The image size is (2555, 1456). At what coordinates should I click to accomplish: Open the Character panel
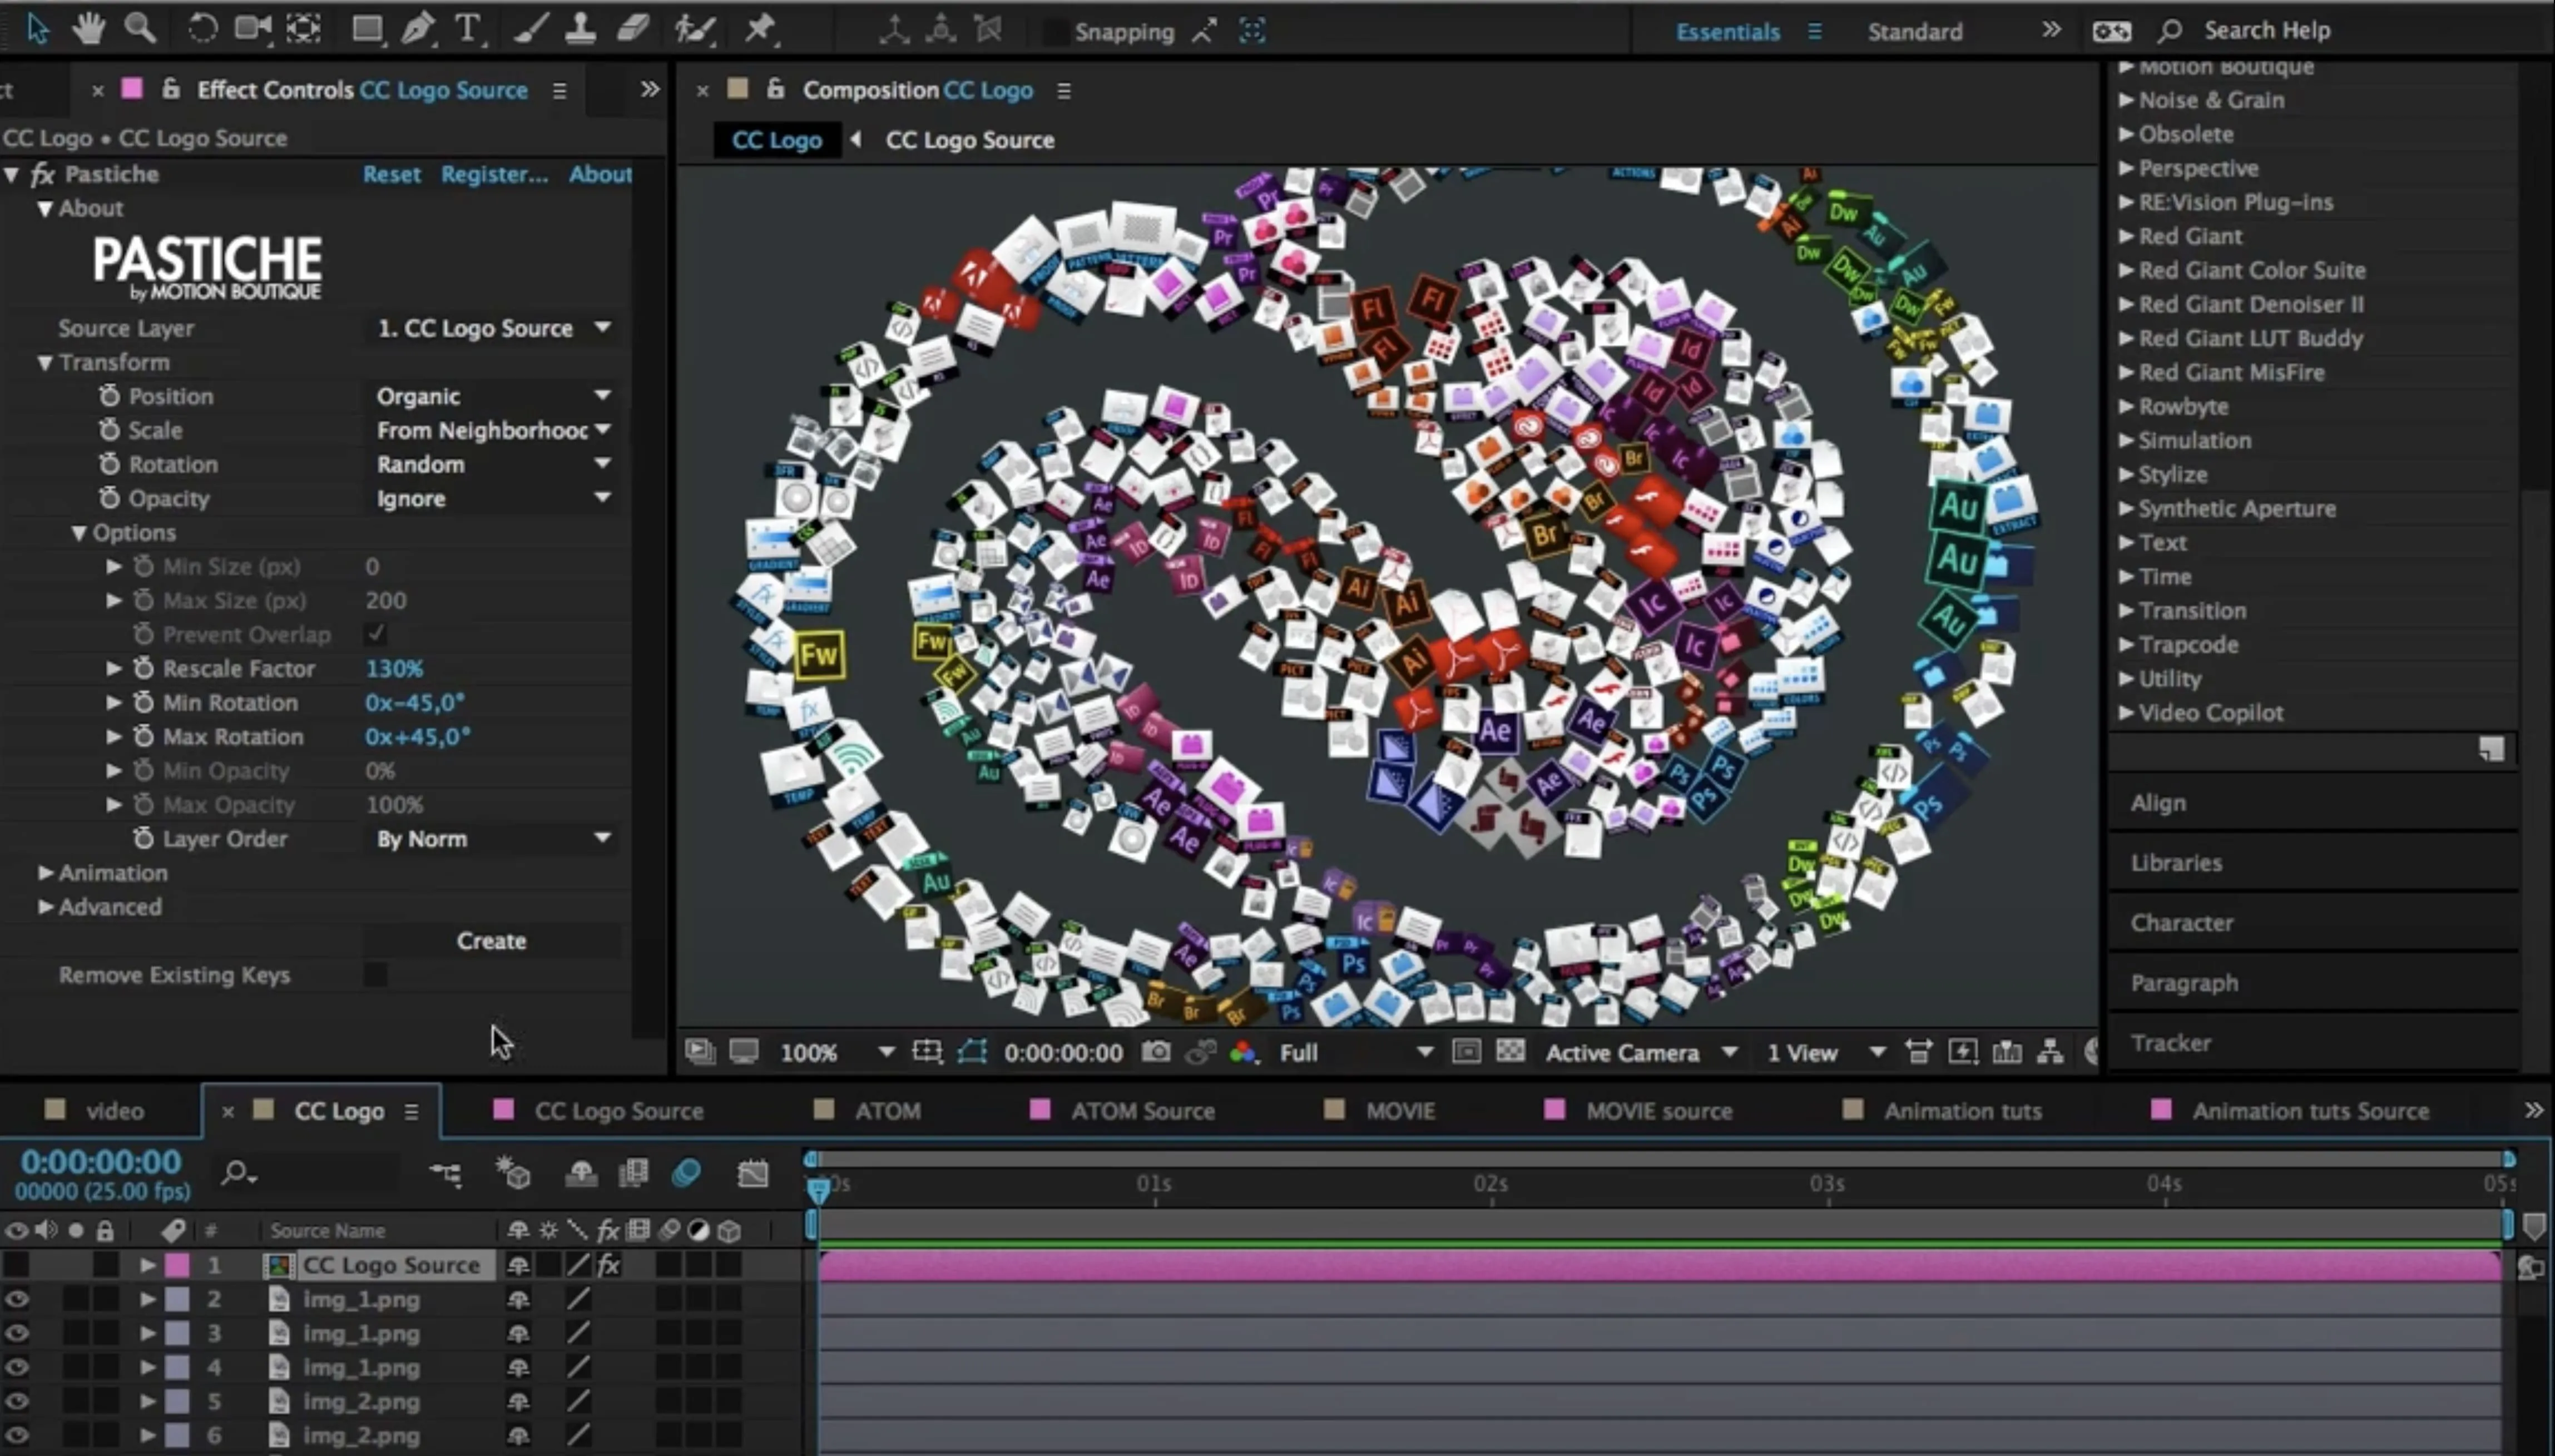pos(2181,922)
